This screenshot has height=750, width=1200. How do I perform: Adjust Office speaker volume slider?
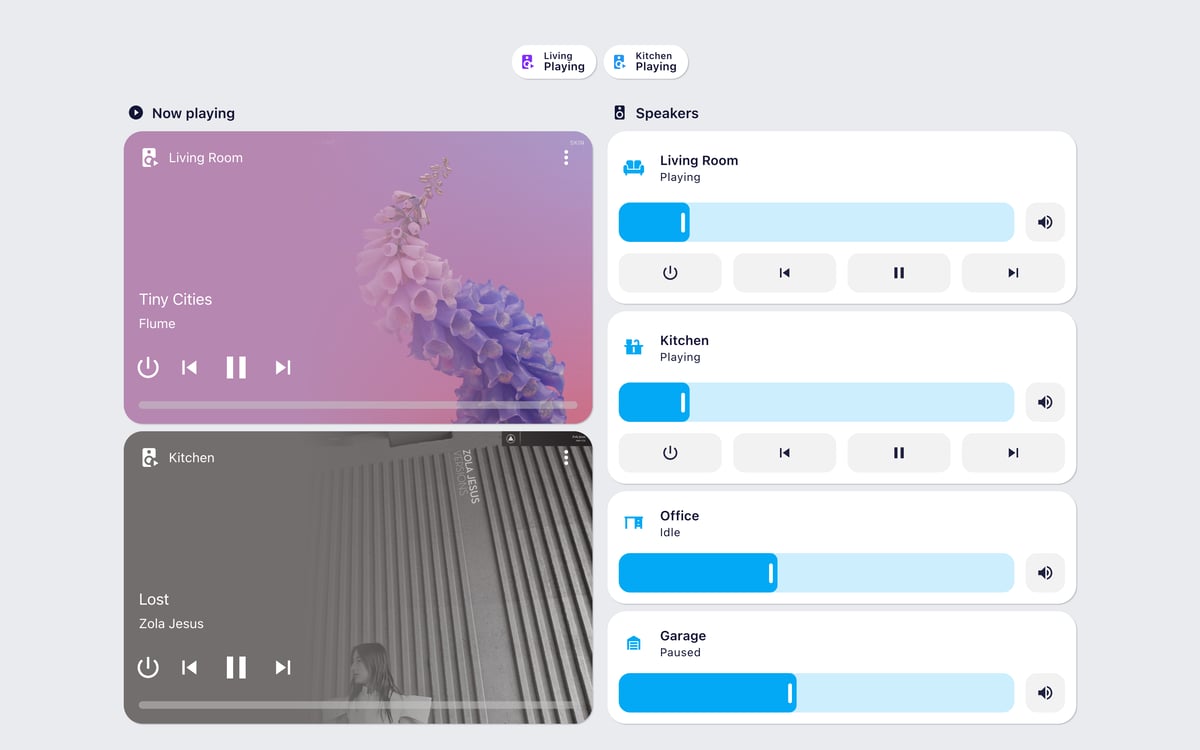816,573
